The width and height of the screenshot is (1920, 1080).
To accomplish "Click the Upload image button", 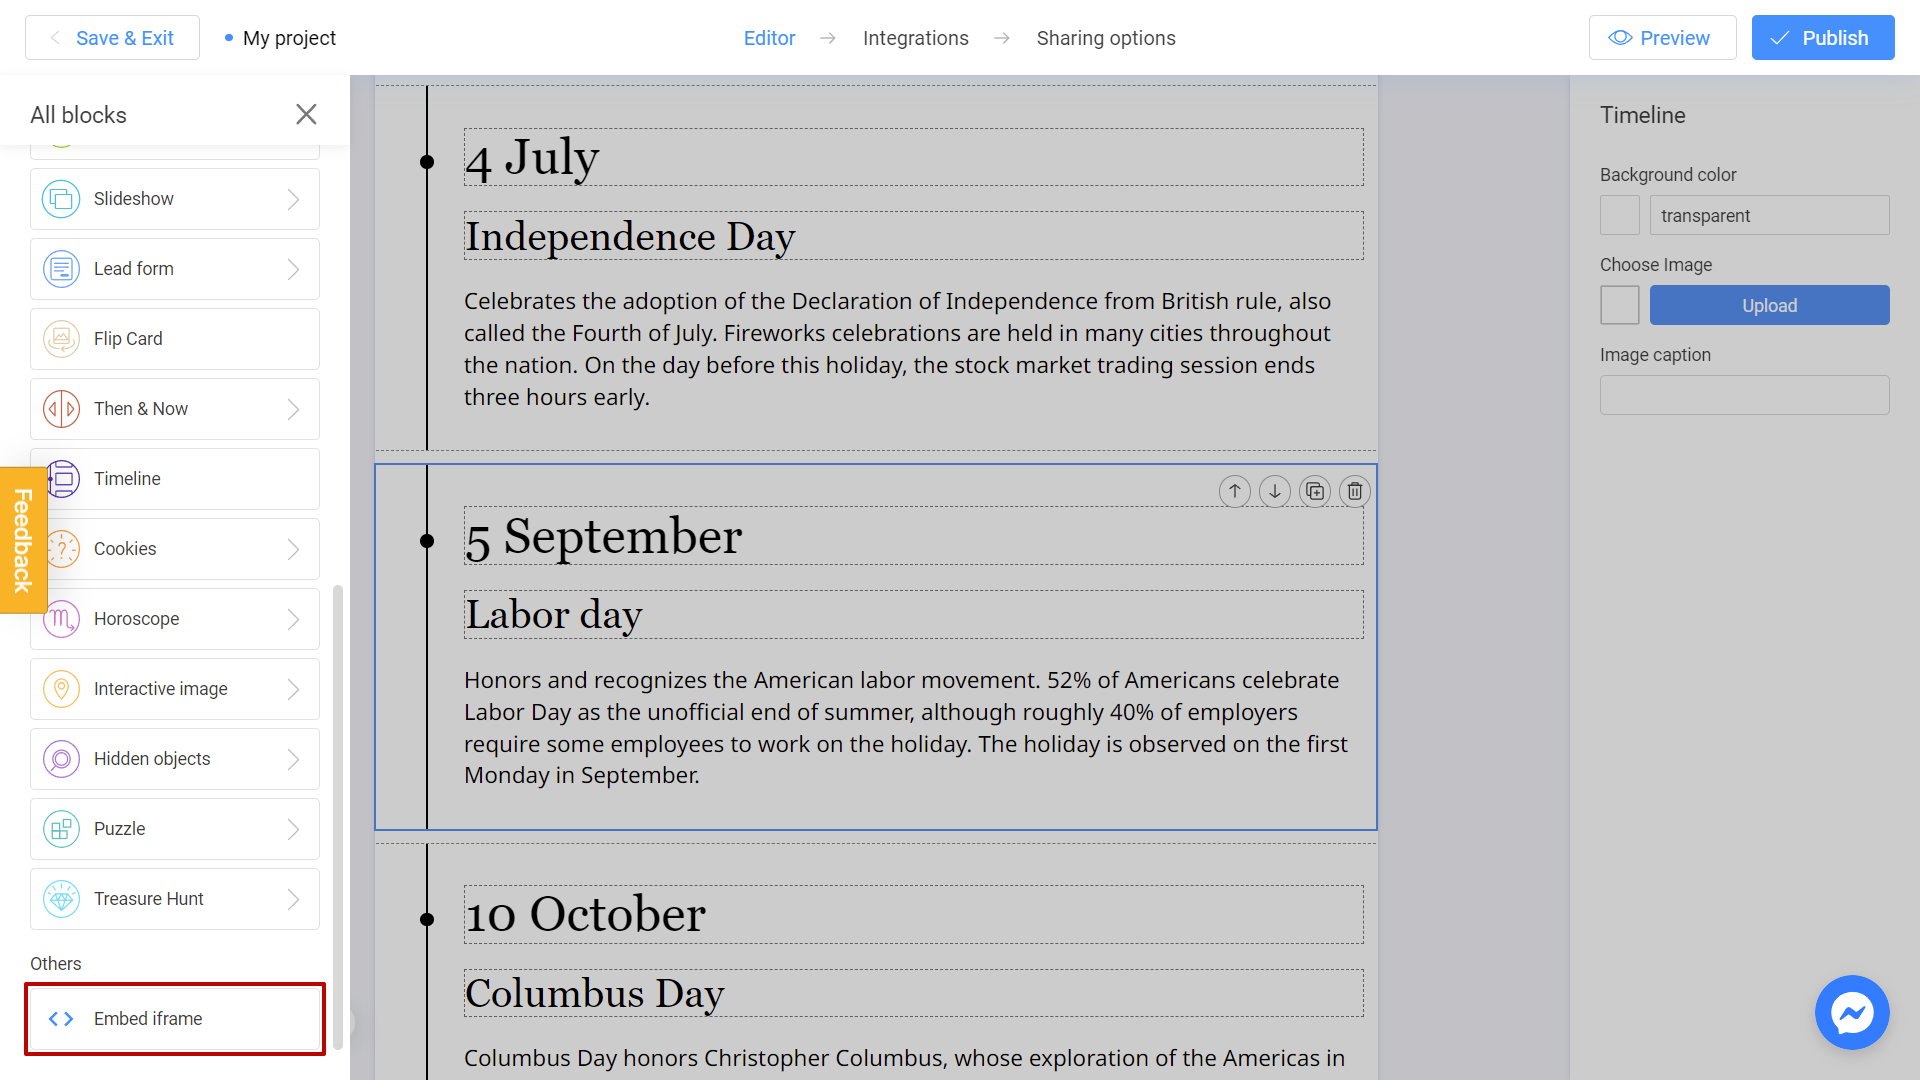I will pyautogui.click(x=1768, y=305).
